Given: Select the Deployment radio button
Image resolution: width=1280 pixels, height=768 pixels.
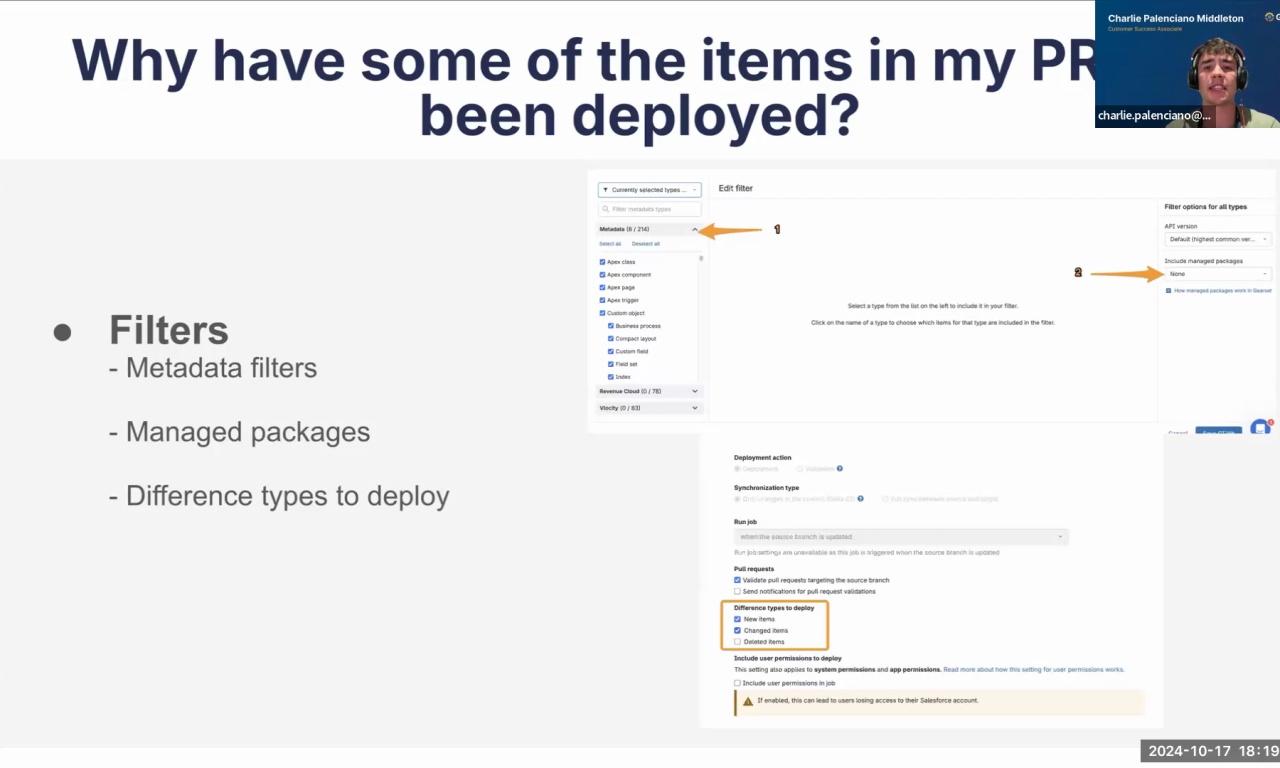Looking at the screenshot, I should pos(738,468).
